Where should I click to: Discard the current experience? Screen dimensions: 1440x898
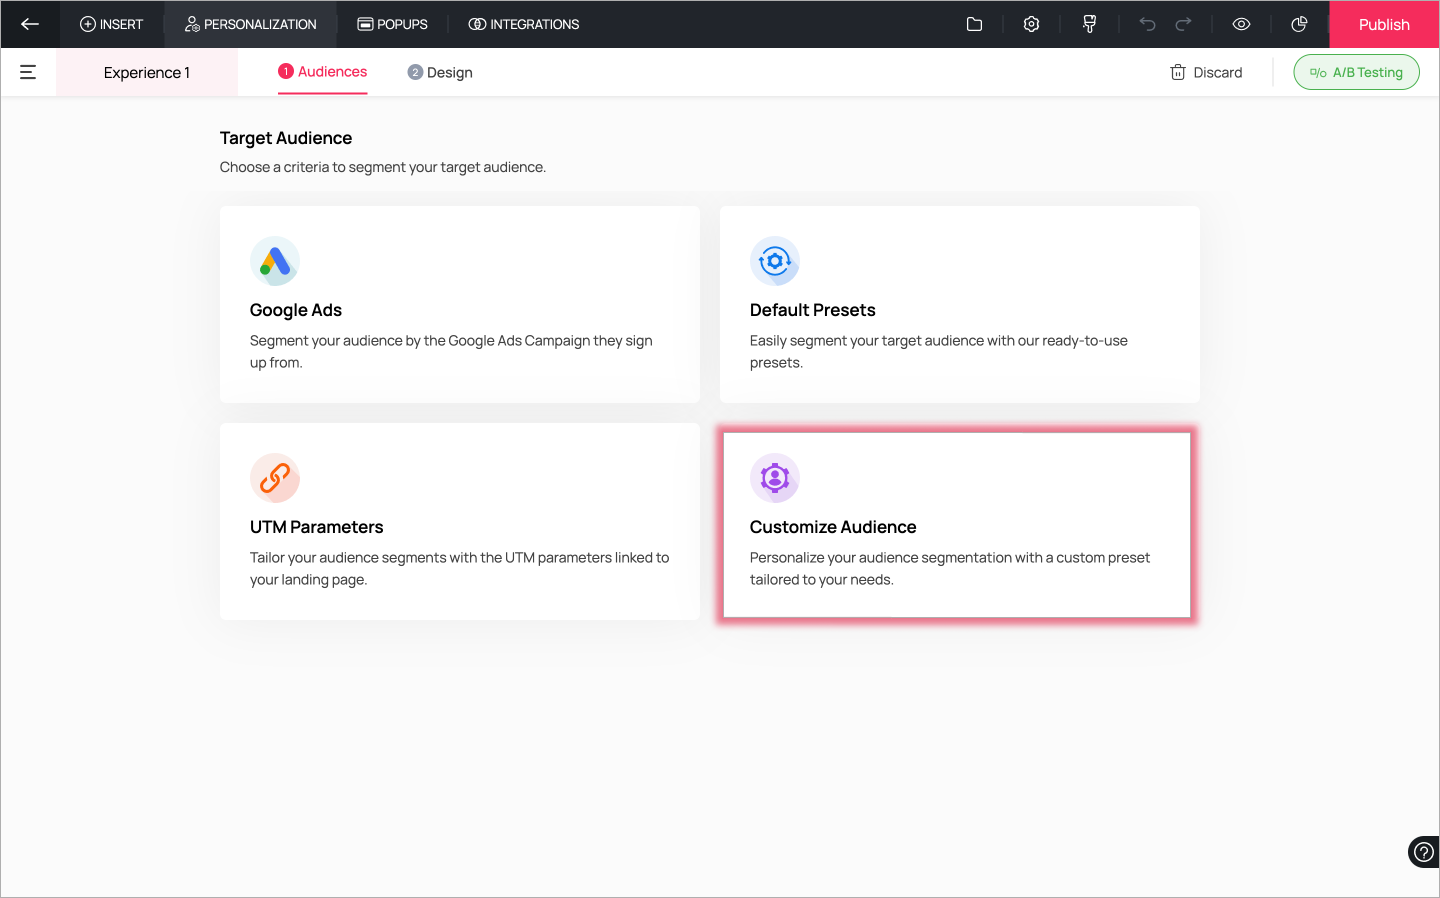(1206, 72)
